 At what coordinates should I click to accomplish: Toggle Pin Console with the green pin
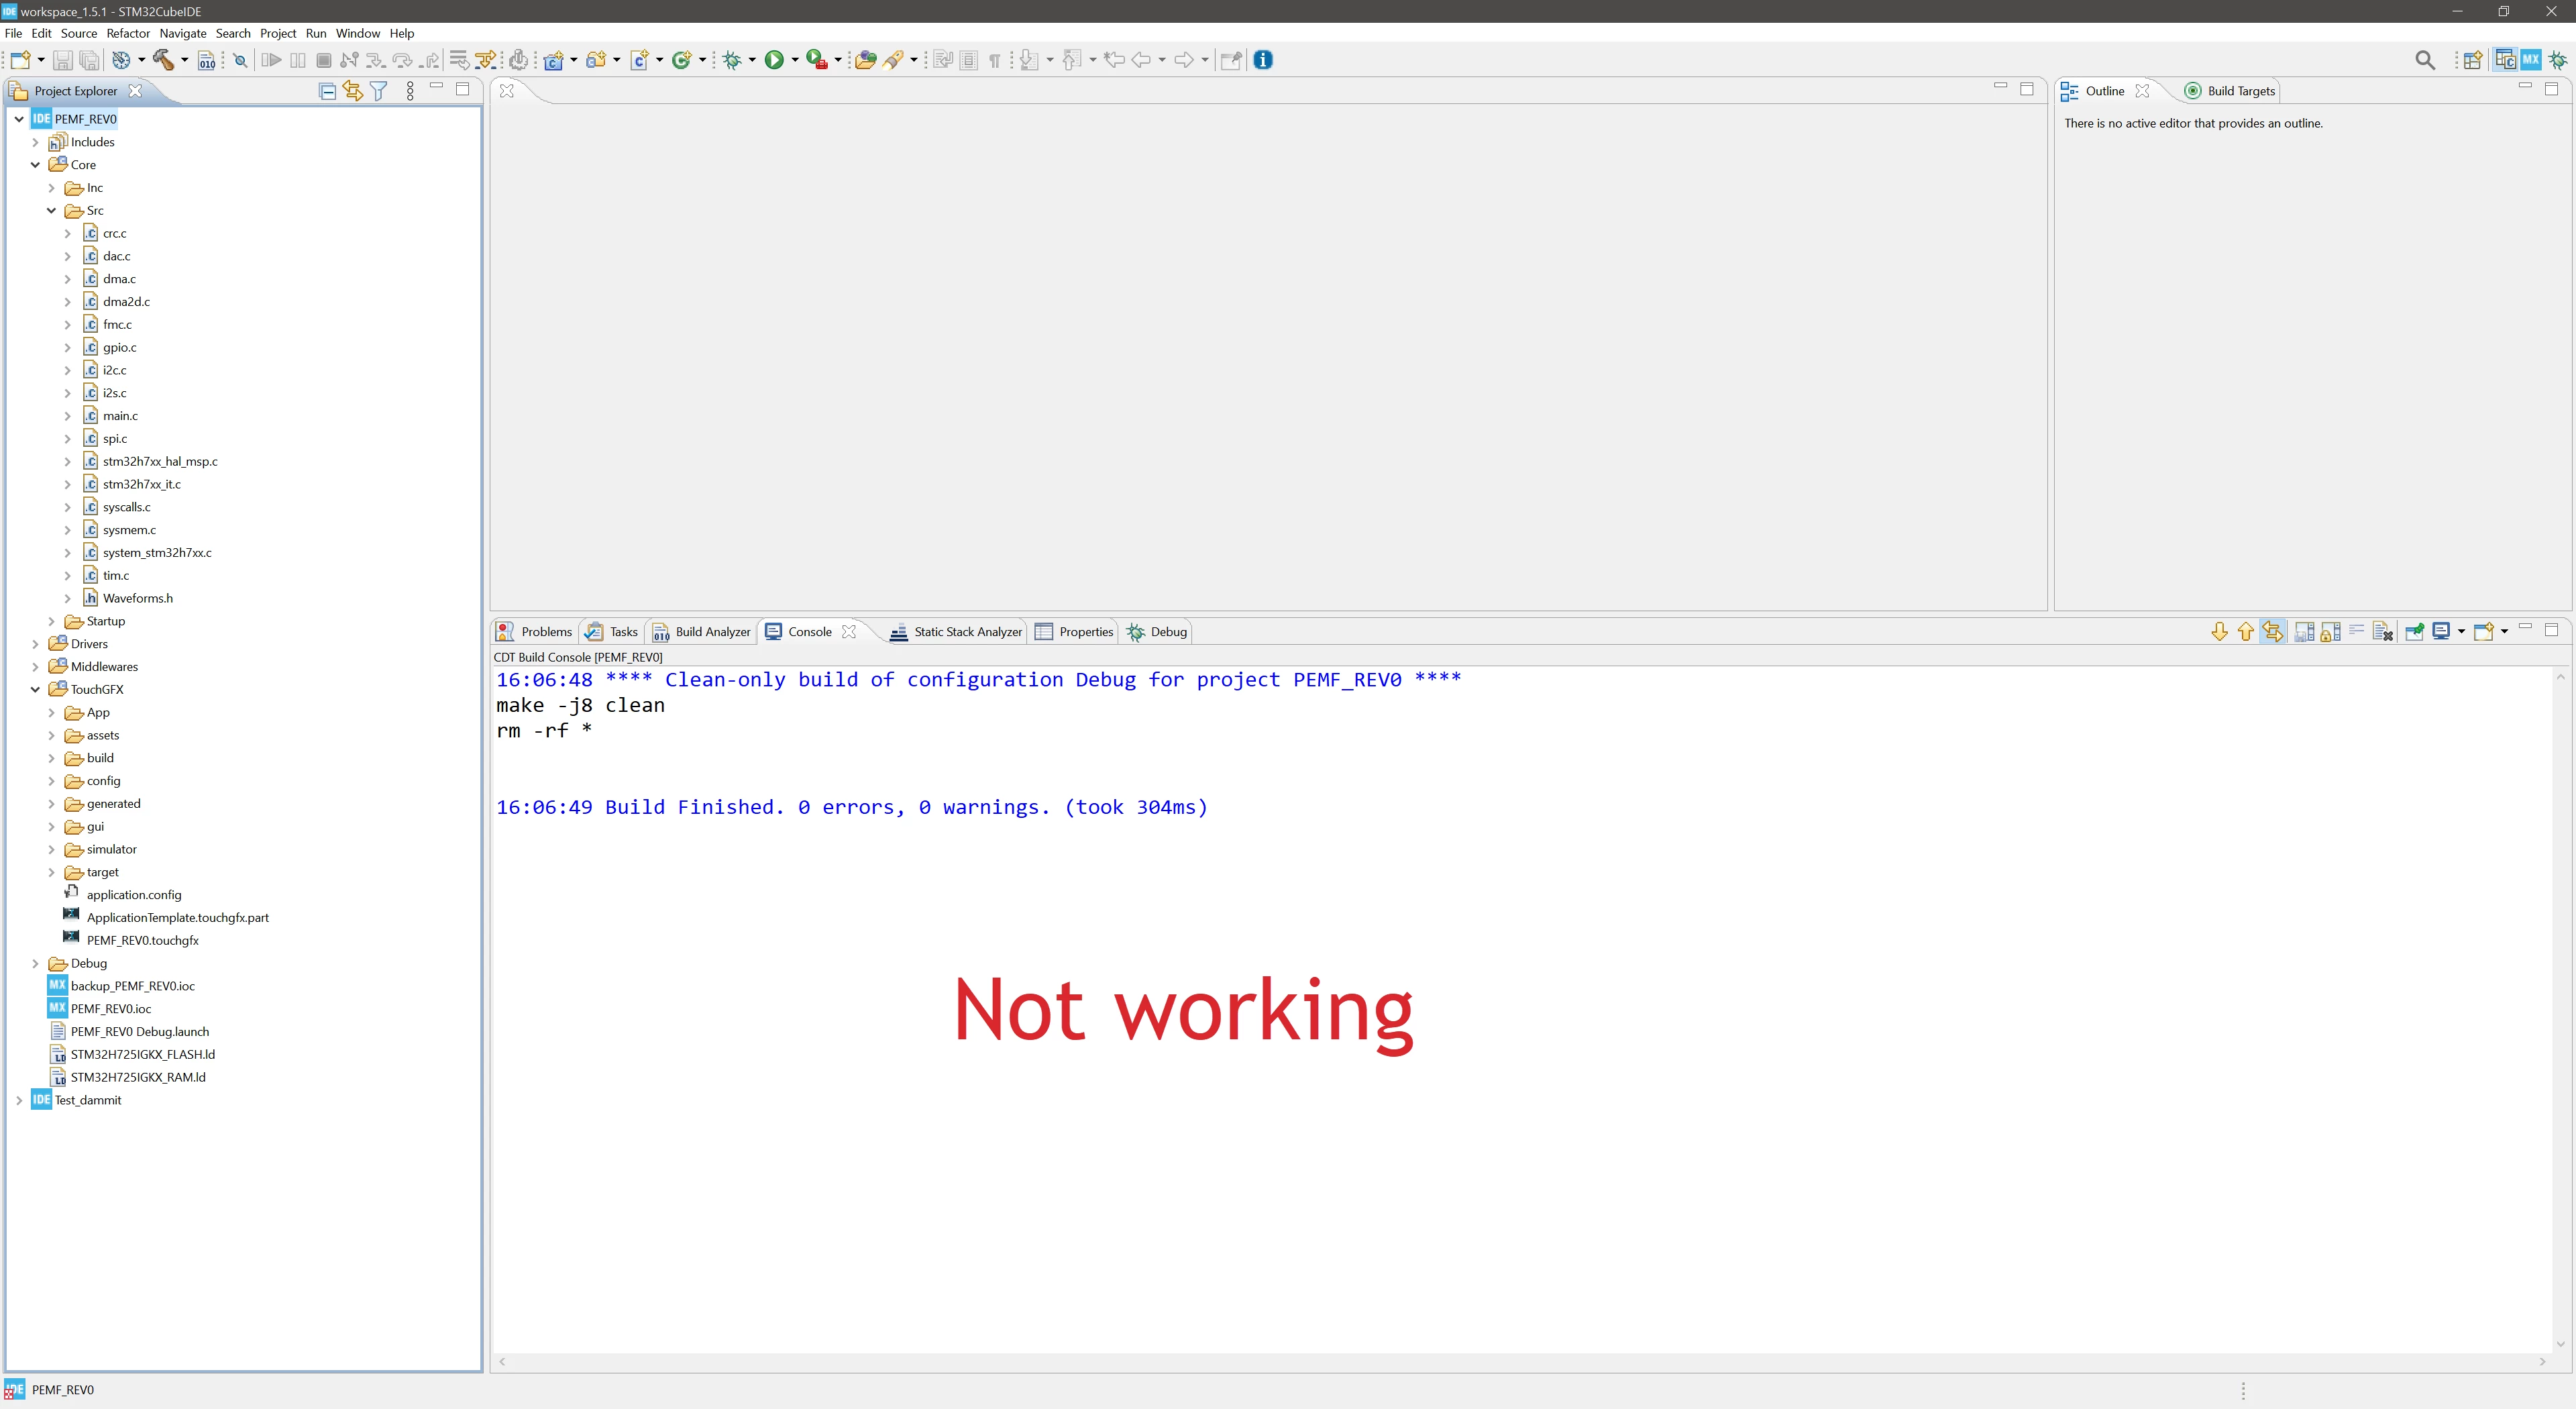pyautogui.click(x=2414, y=632)
